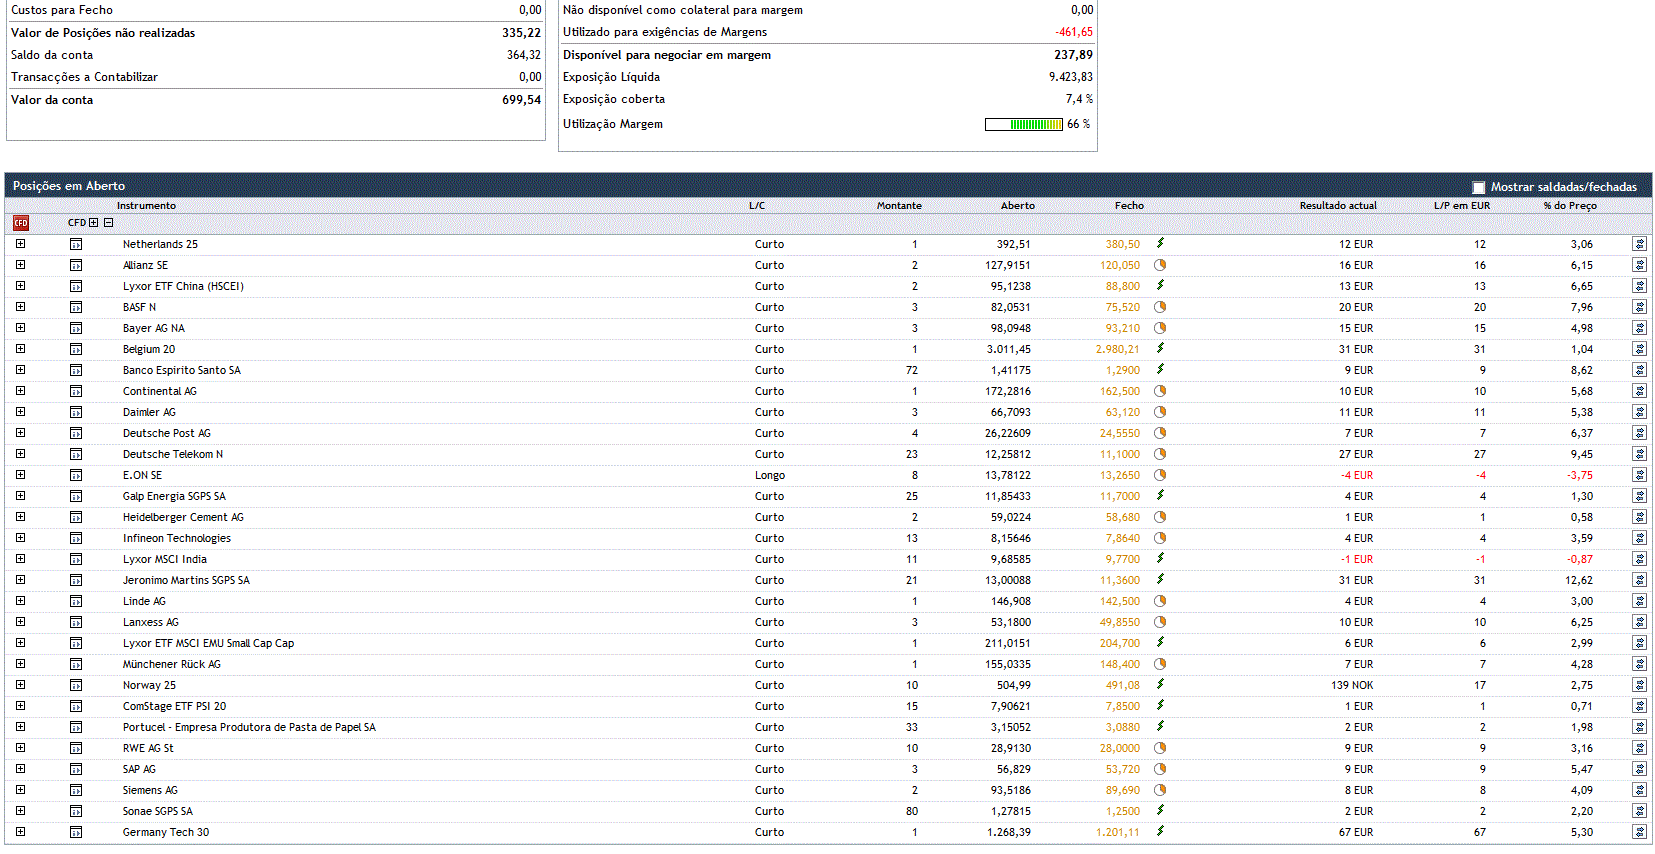Viewport: 1655px width, 854px height.
Task: Expand the Deutsche Telekom N position row
Action: pos(20,454)
